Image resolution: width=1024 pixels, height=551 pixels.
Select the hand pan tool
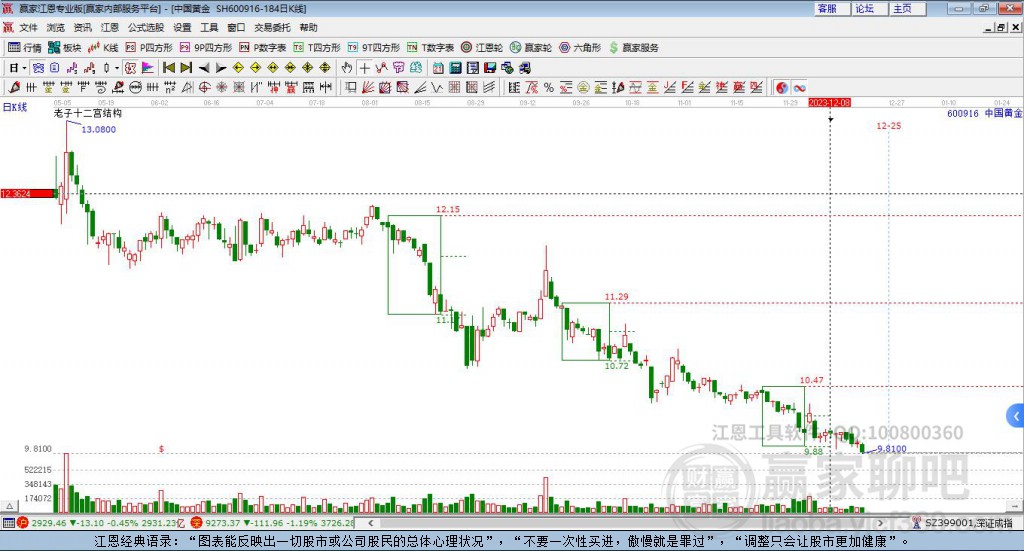click(347, 68)
